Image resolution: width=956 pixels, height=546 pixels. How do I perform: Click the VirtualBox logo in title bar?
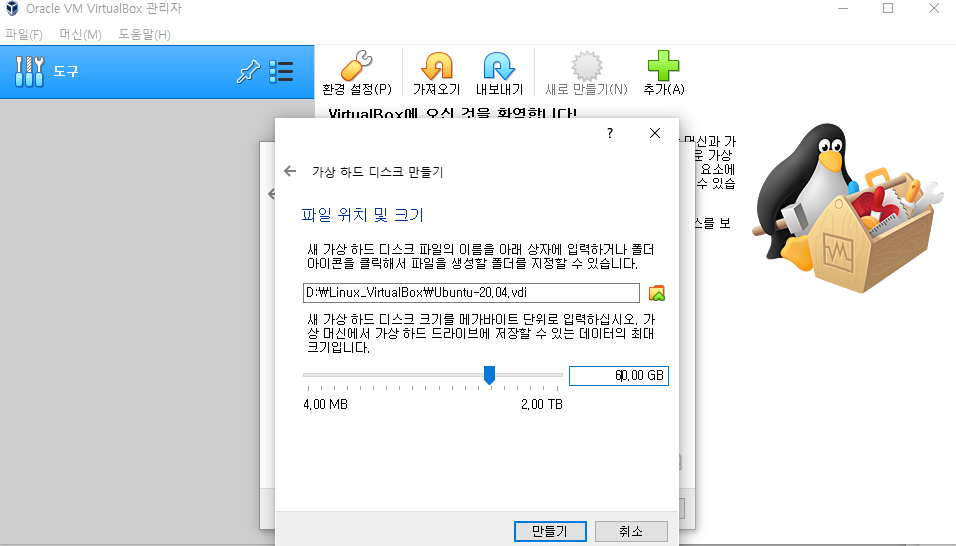pyautogui.click(x=12, y=9)
